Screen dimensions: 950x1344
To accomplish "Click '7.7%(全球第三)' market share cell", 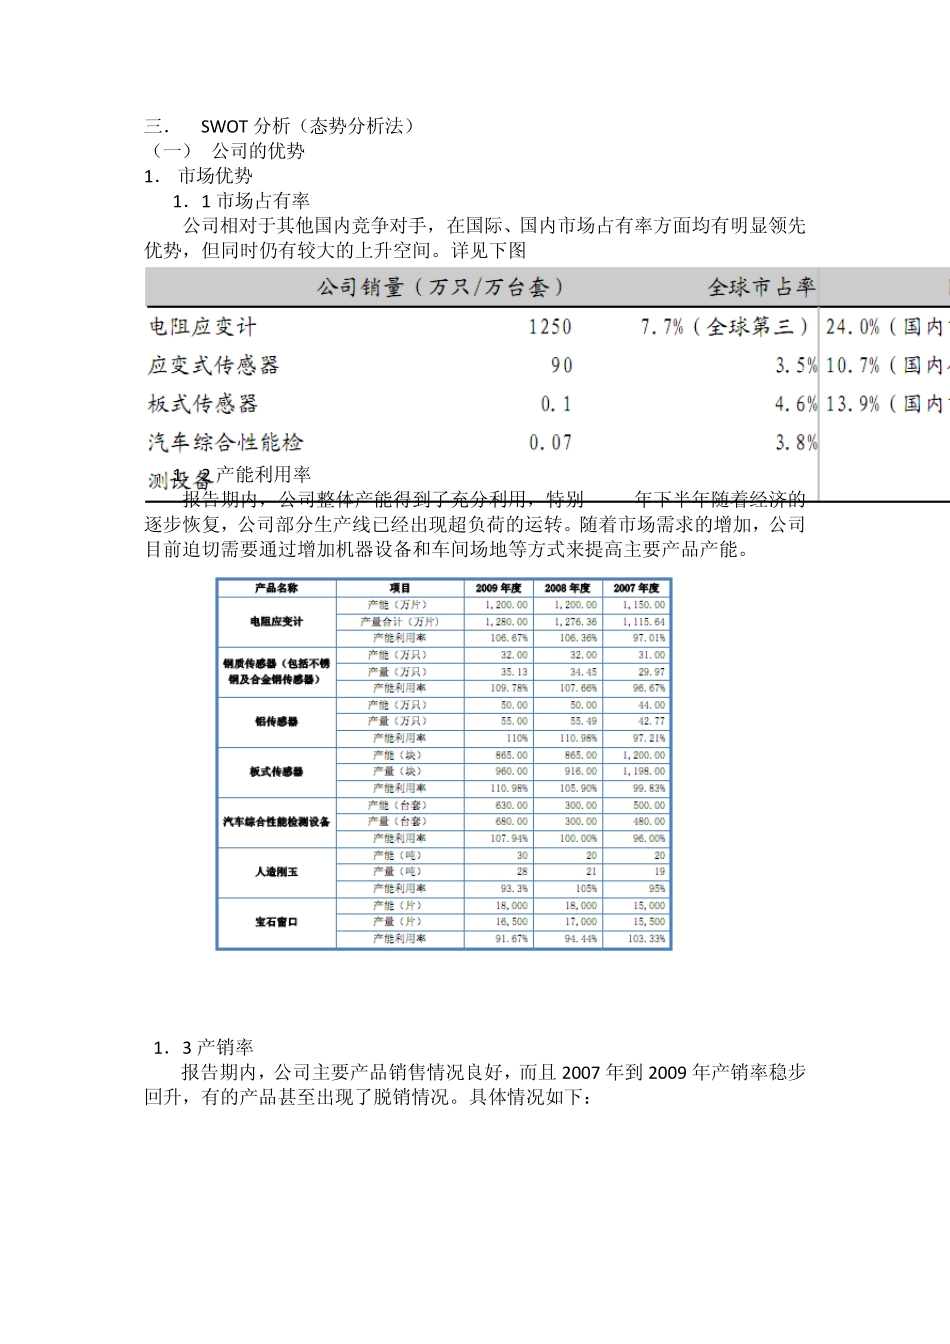I will 724,327.
